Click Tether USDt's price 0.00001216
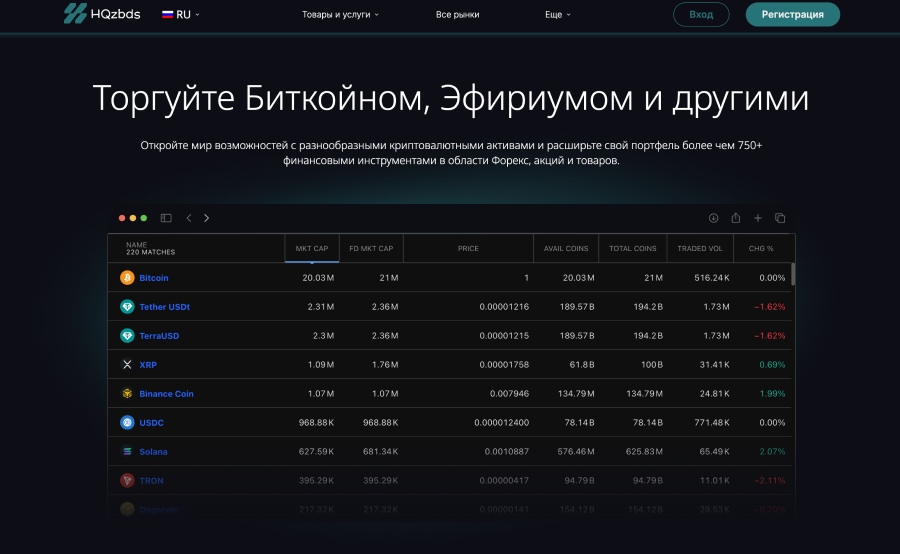The width and height of the screenshot is (900, 554). (x=504, y=307)
